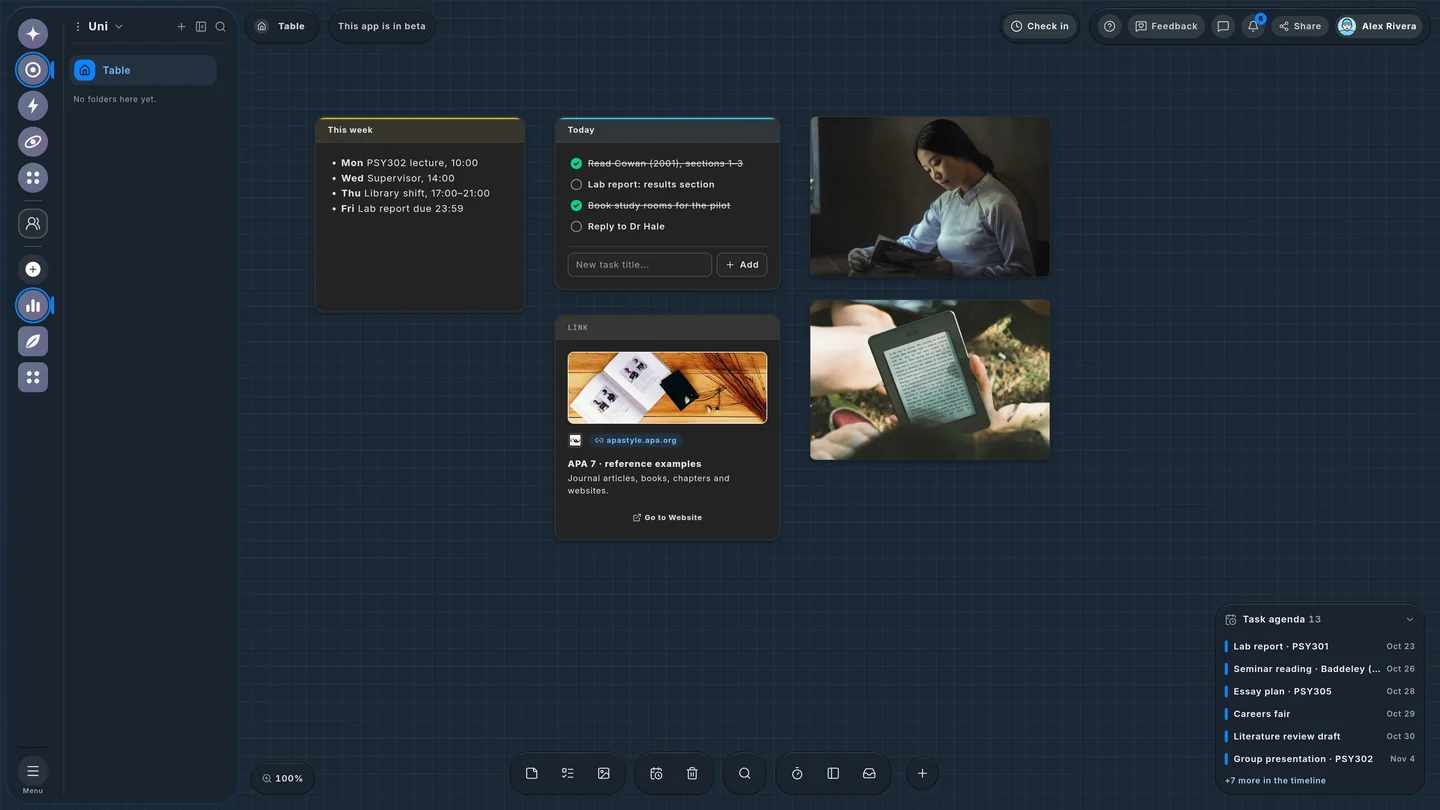Open the planet orbit icon in the rail
This screenshot has width=1440, height=810.
coord(33,142)
